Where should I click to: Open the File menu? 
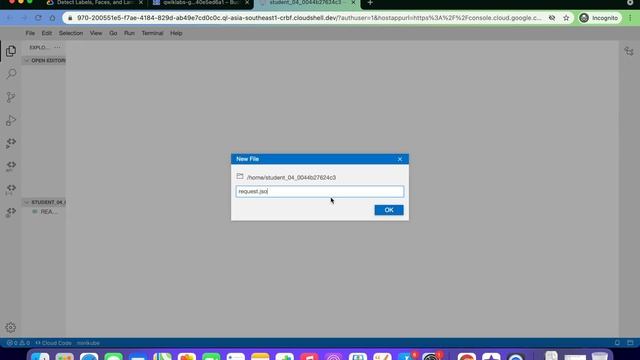(30, 33)
